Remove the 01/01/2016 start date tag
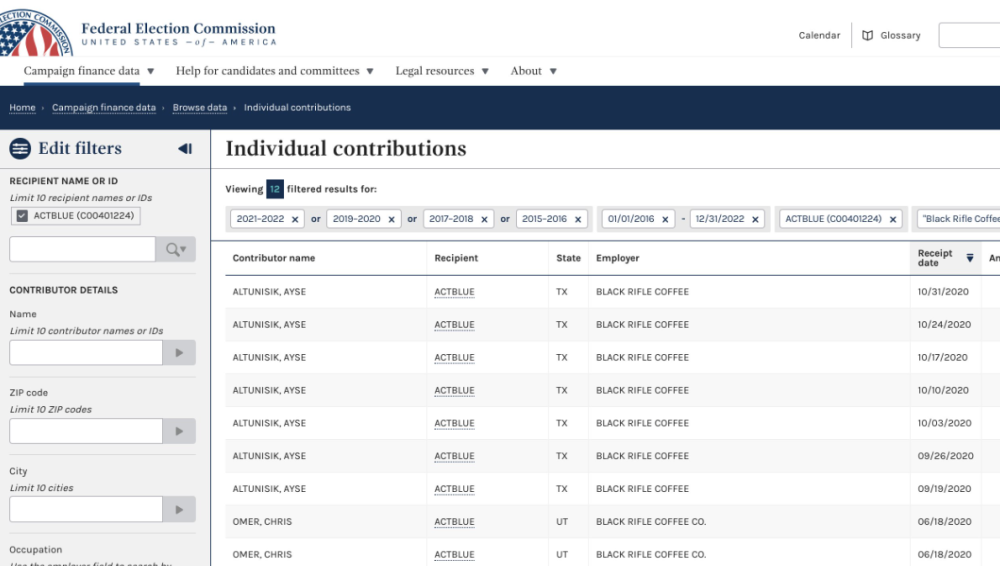1000x566 pixels. click(665, 220)
